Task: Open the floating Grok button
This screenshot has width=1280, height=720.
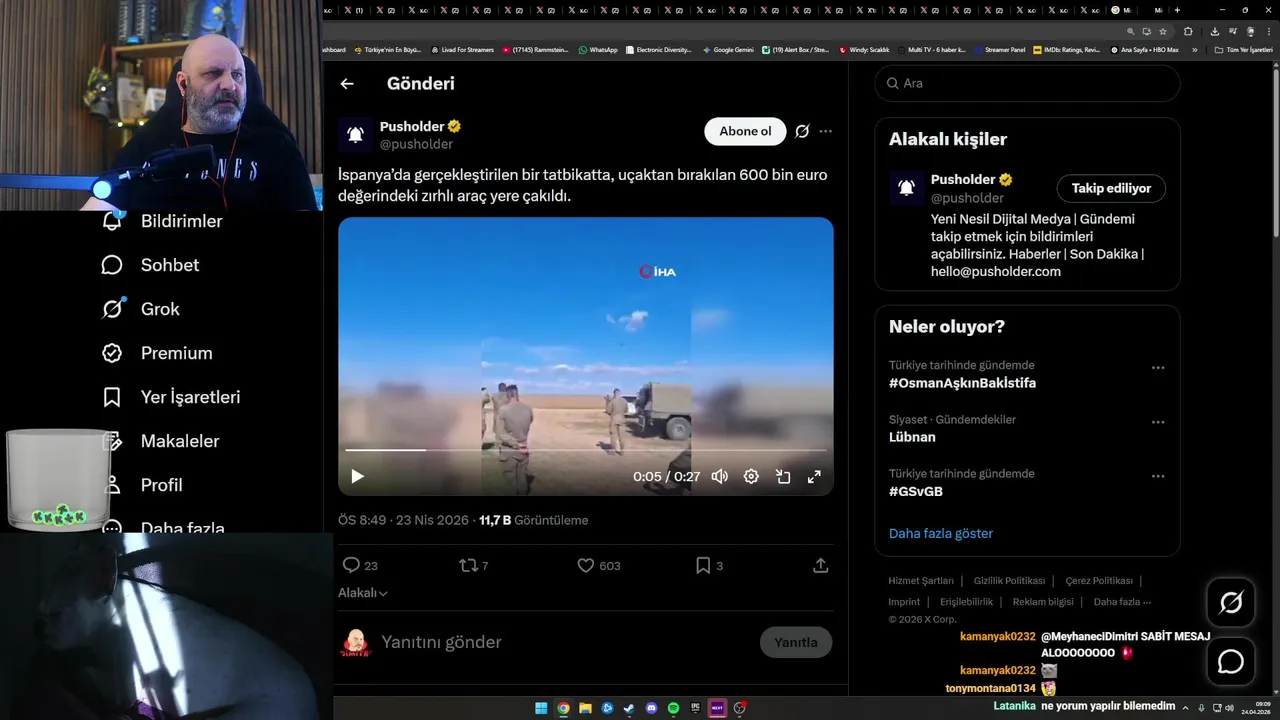Action: 1231,602
